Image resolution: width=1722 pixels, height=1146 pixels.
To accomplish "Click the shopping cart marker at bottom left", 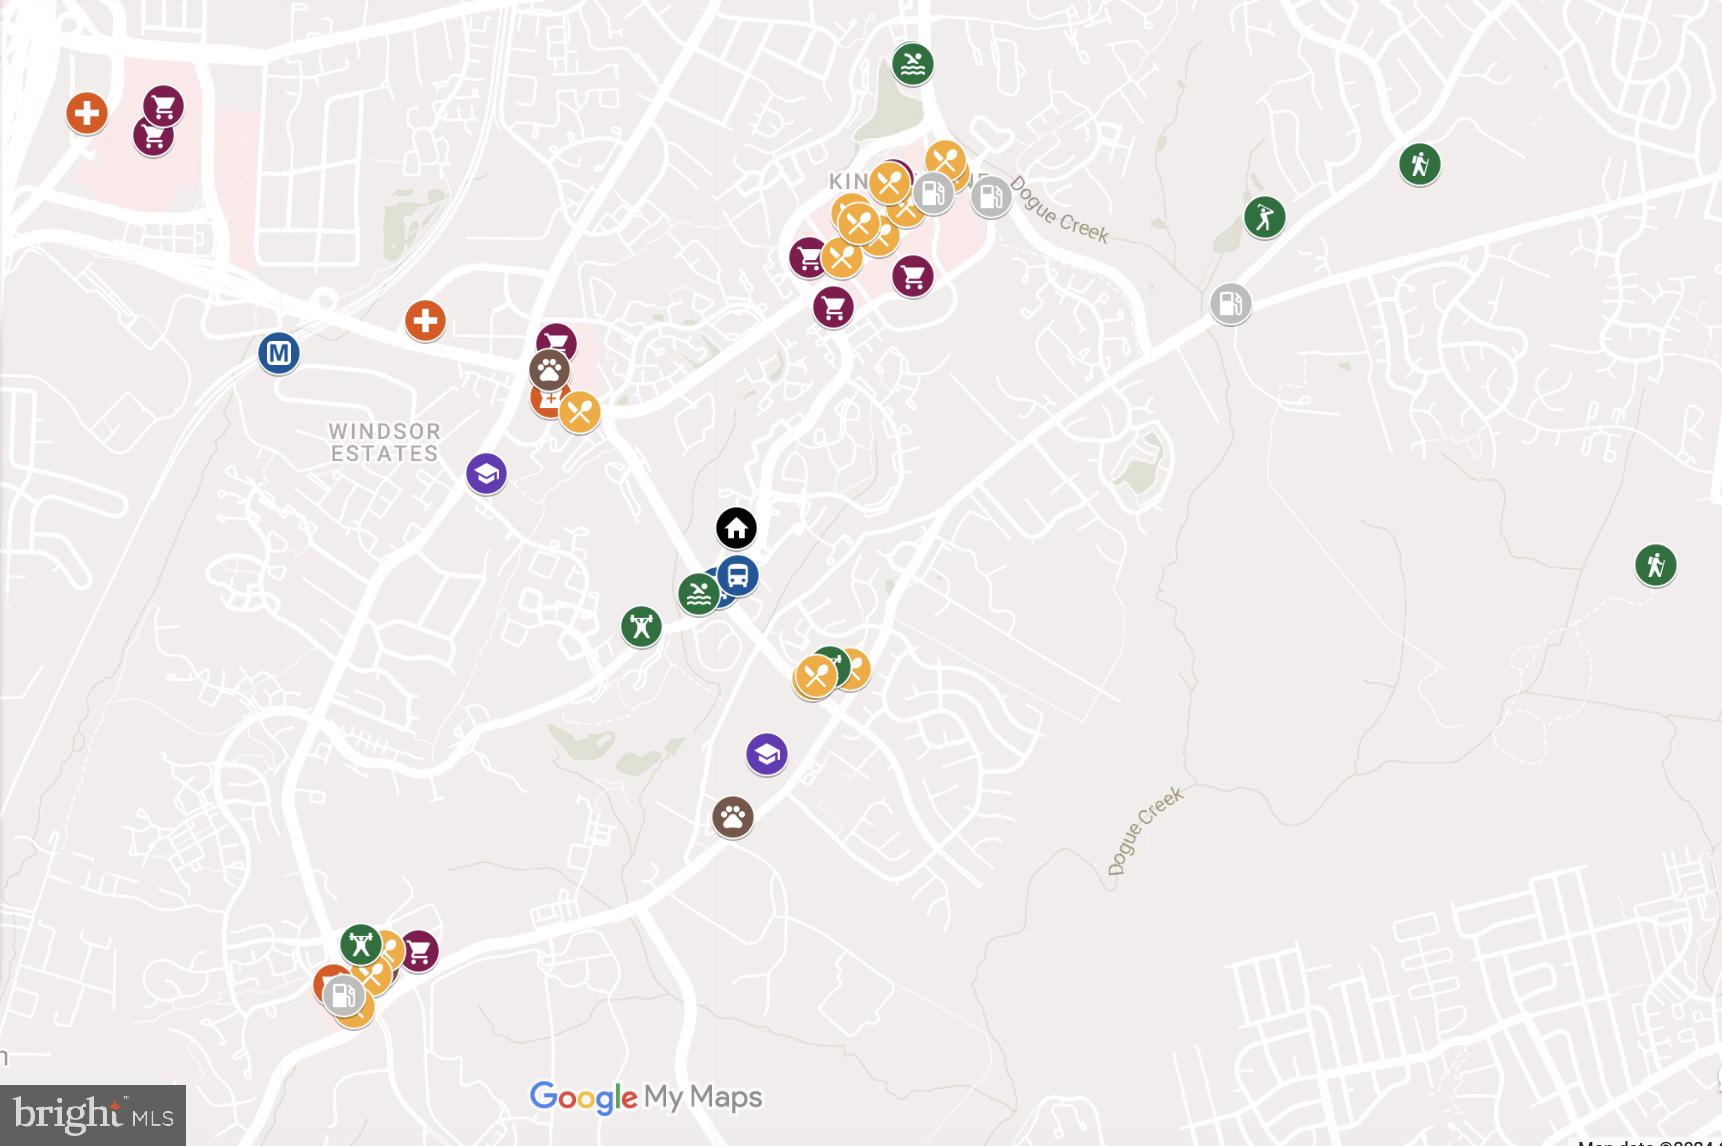I will (418, 950).
